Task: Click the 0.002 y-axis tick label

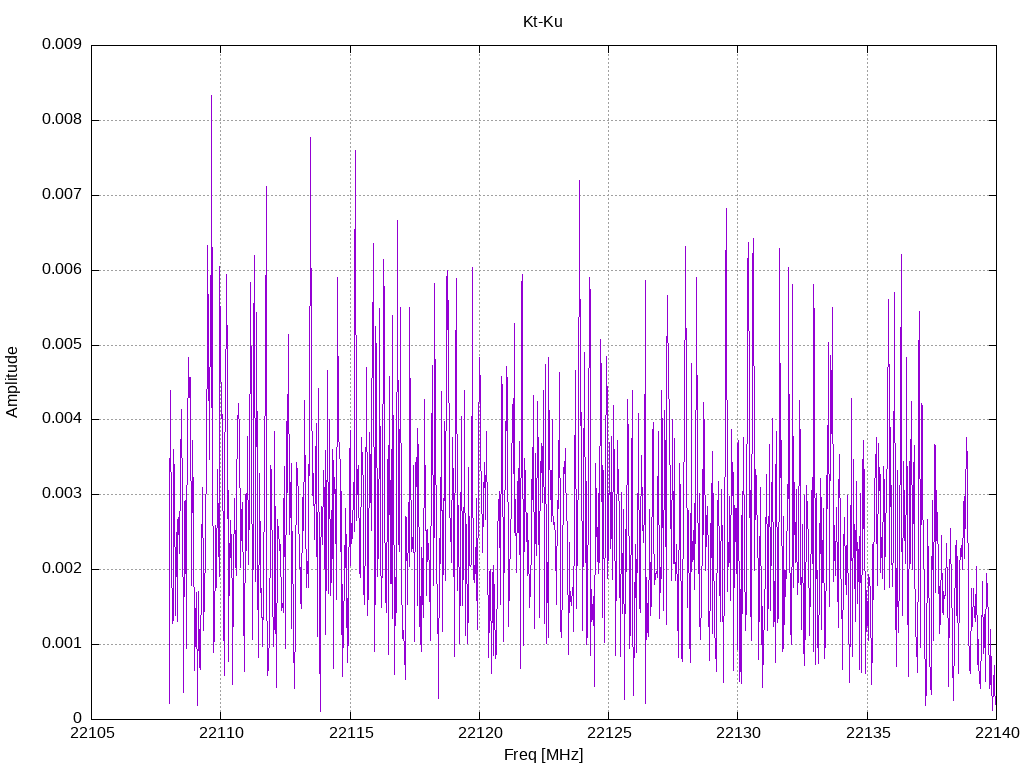Action: (62, 569)
